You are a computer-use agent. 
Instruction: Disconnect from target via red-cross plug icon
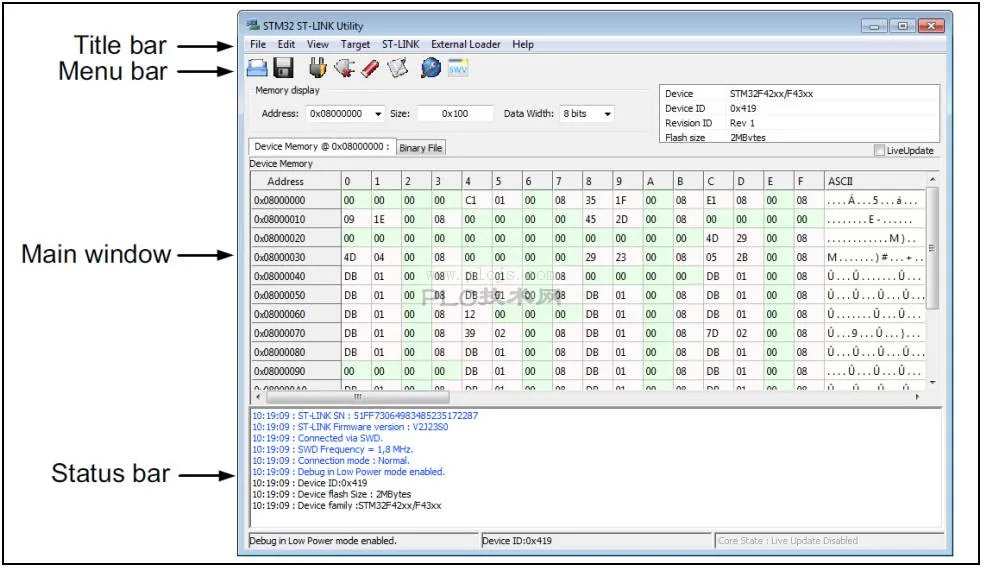pos(344,68)
